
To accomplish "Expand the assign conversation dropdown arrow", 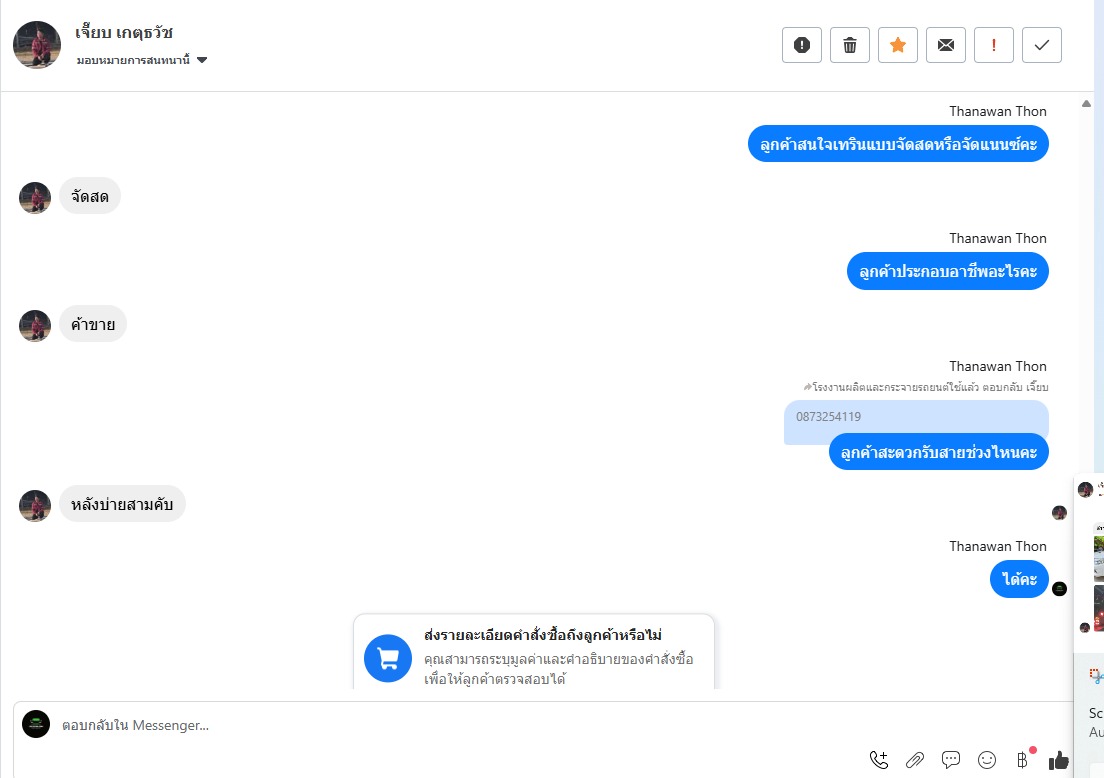I will (202, 61).
